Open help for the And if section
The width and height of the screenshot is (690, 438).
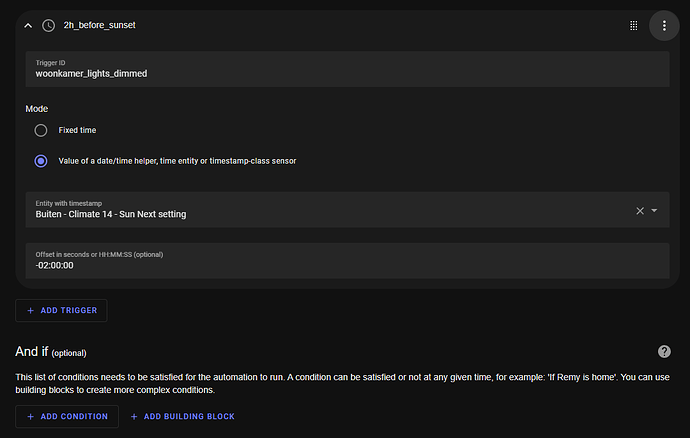coord(664,351)
